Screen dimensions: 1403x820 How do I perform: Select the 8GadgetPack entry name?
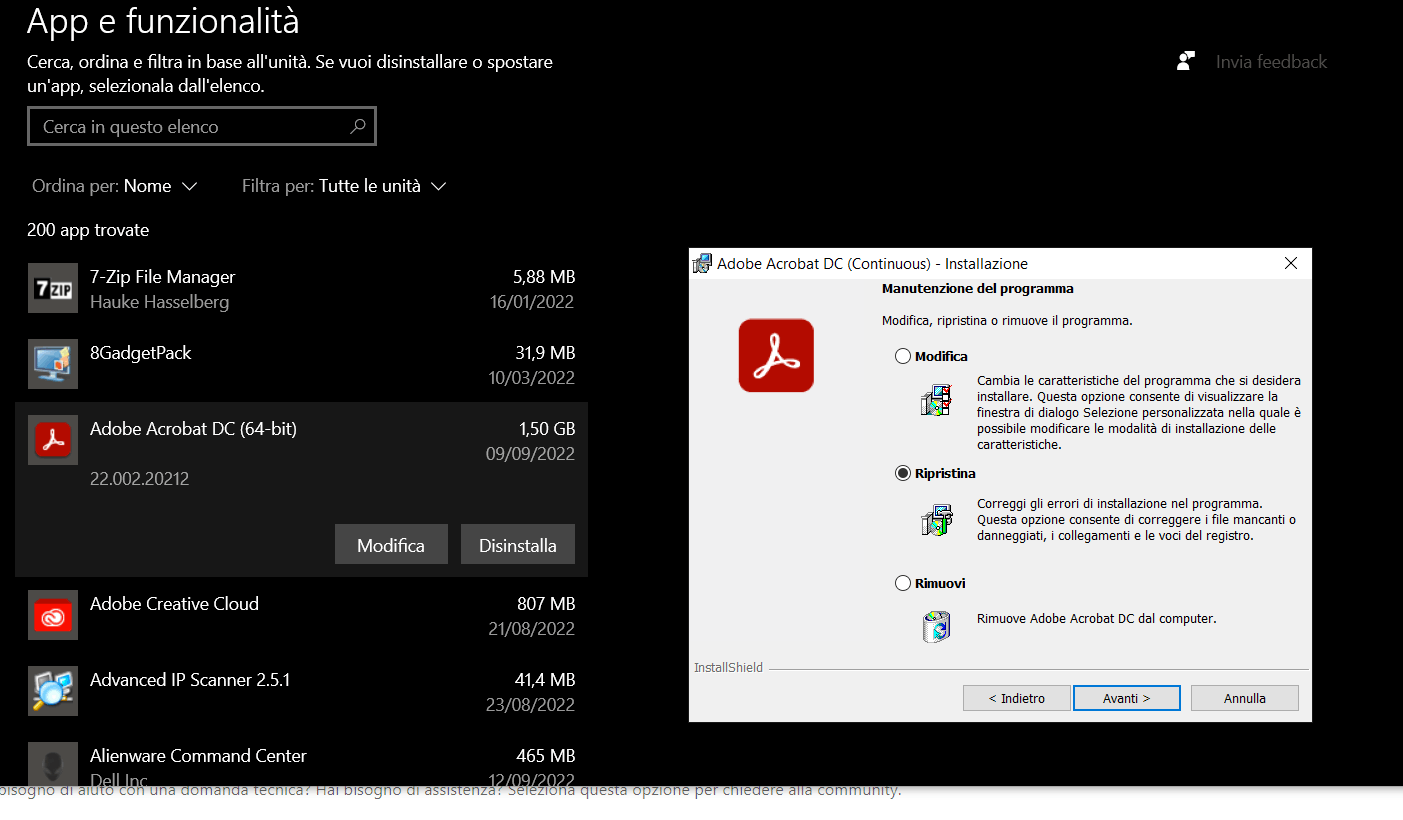(140, 353)
